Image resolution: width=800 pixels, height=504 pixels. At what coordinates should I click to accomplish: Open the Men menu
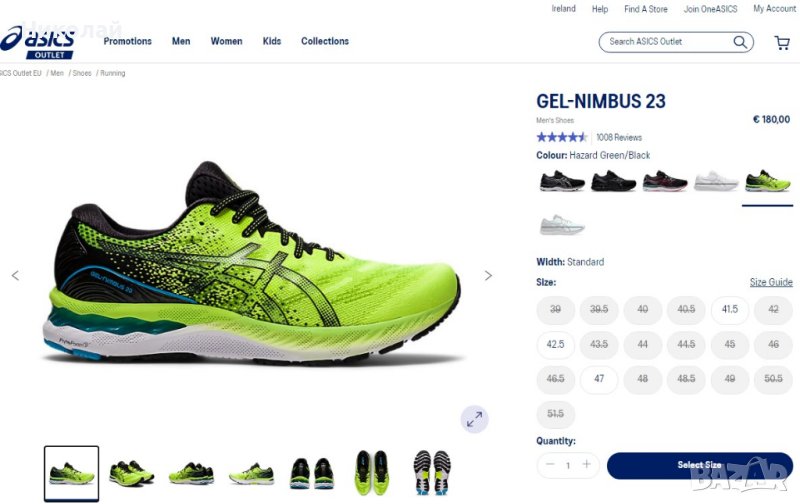181,41
